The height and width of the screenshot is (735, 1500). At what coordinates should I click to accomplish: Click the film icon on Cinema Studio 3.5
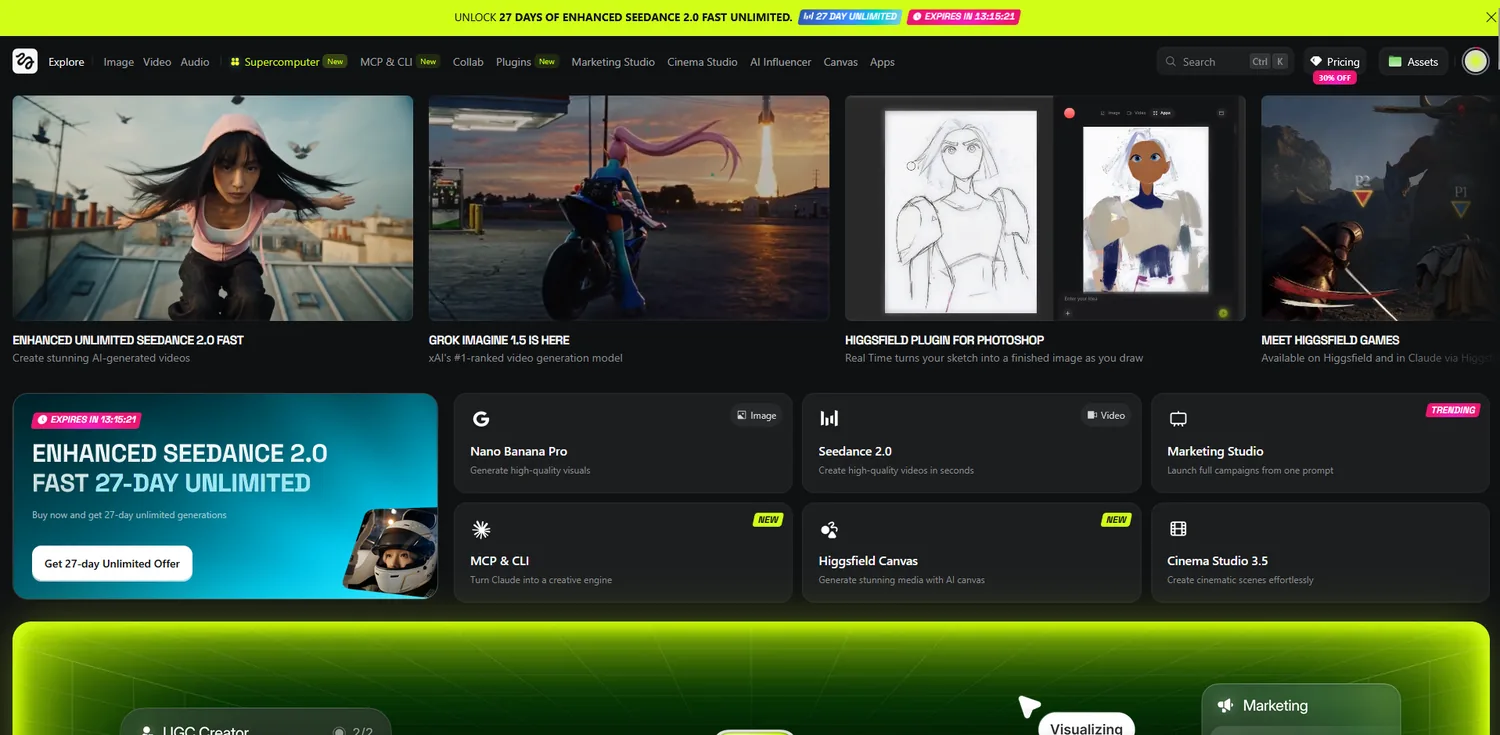1178,529
